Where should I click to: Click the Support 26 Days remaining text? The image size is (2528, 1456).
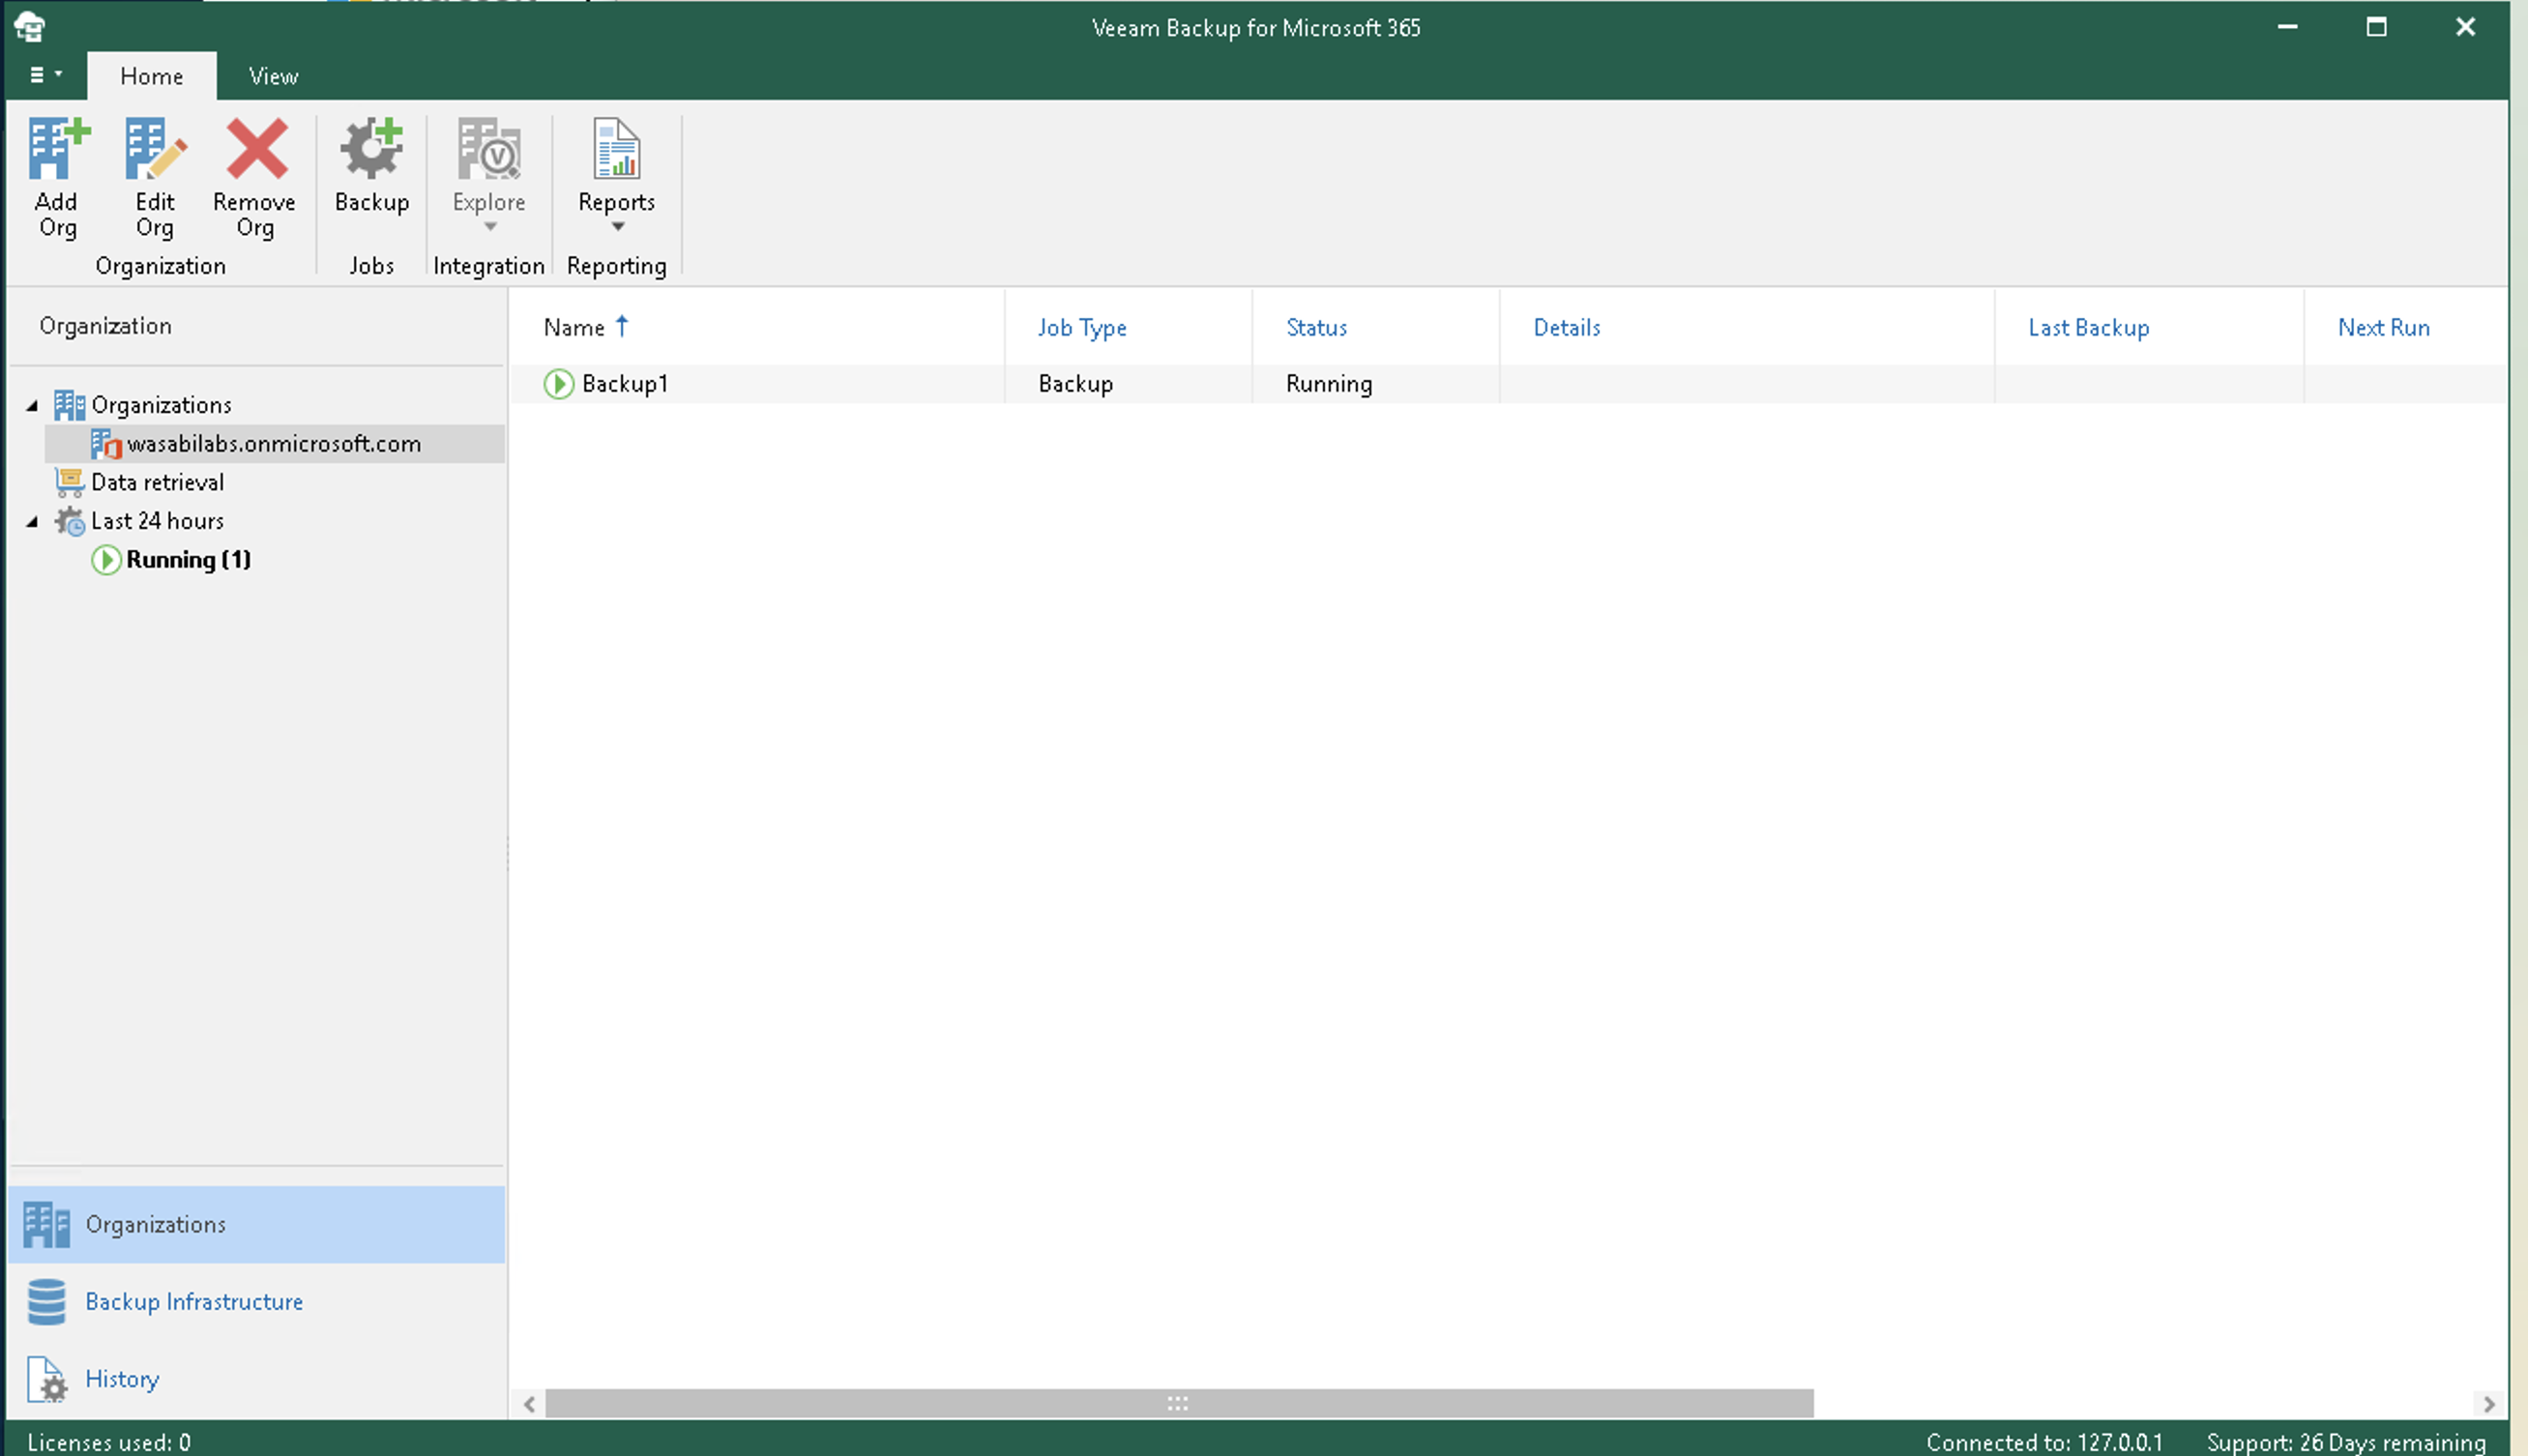click(x=2346, y=1442)
